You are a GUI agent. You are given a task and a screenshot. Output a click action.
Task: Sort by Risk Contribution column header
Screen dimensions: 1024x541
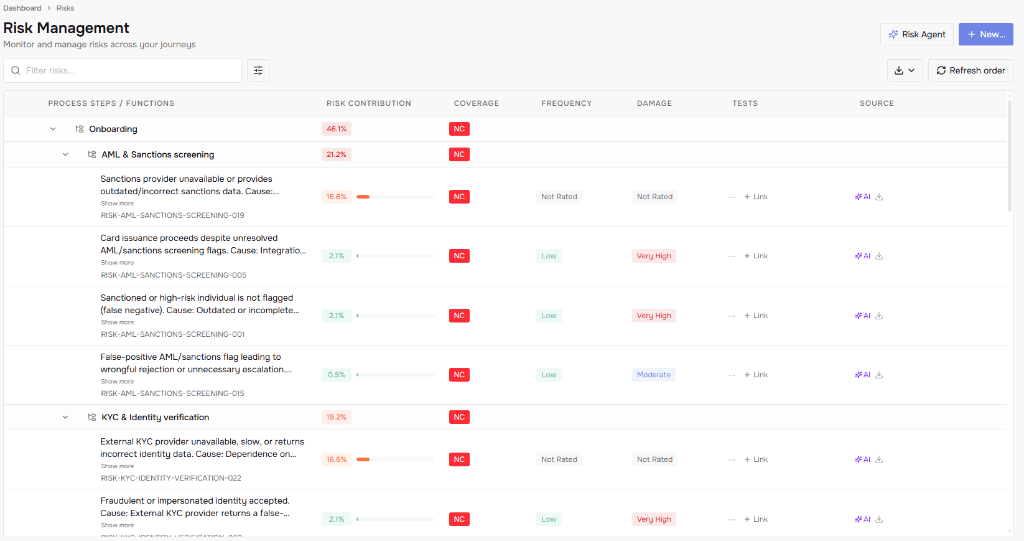(369, 103)
